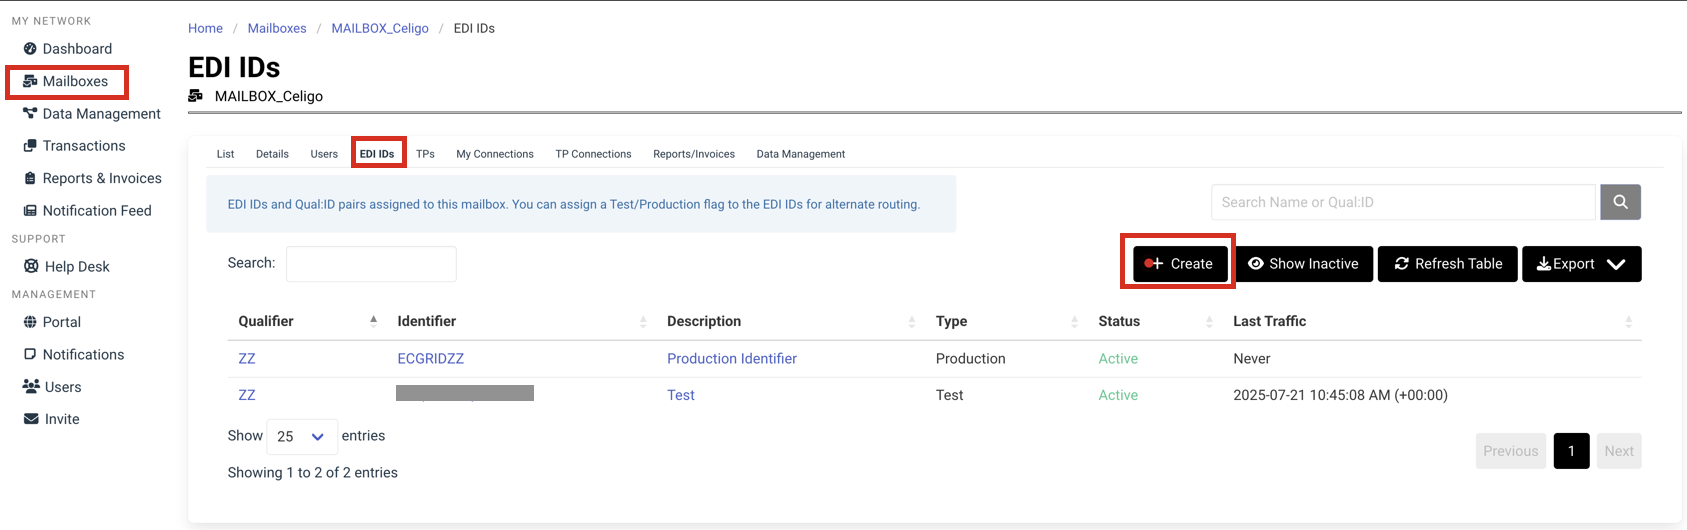Screen dimensions: 1687x530
Task: Click the Refresh Table button
Action: coord(1448,264)
